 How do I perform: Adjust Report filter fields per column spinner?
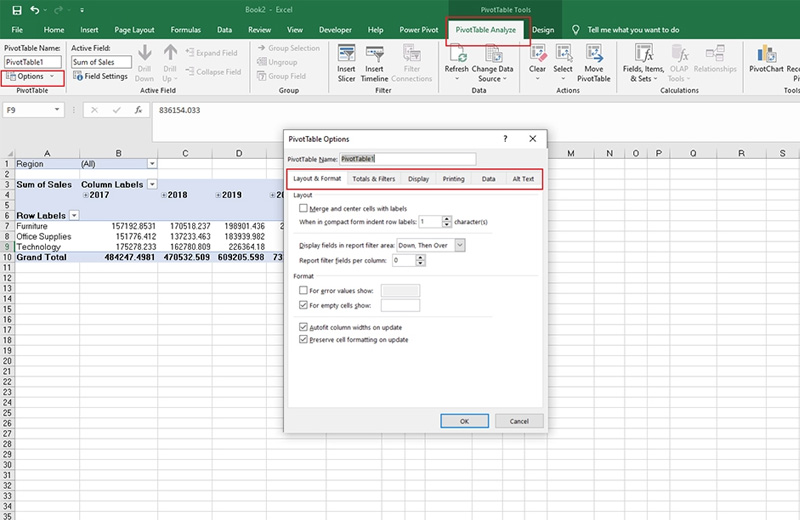coord(420,260)
